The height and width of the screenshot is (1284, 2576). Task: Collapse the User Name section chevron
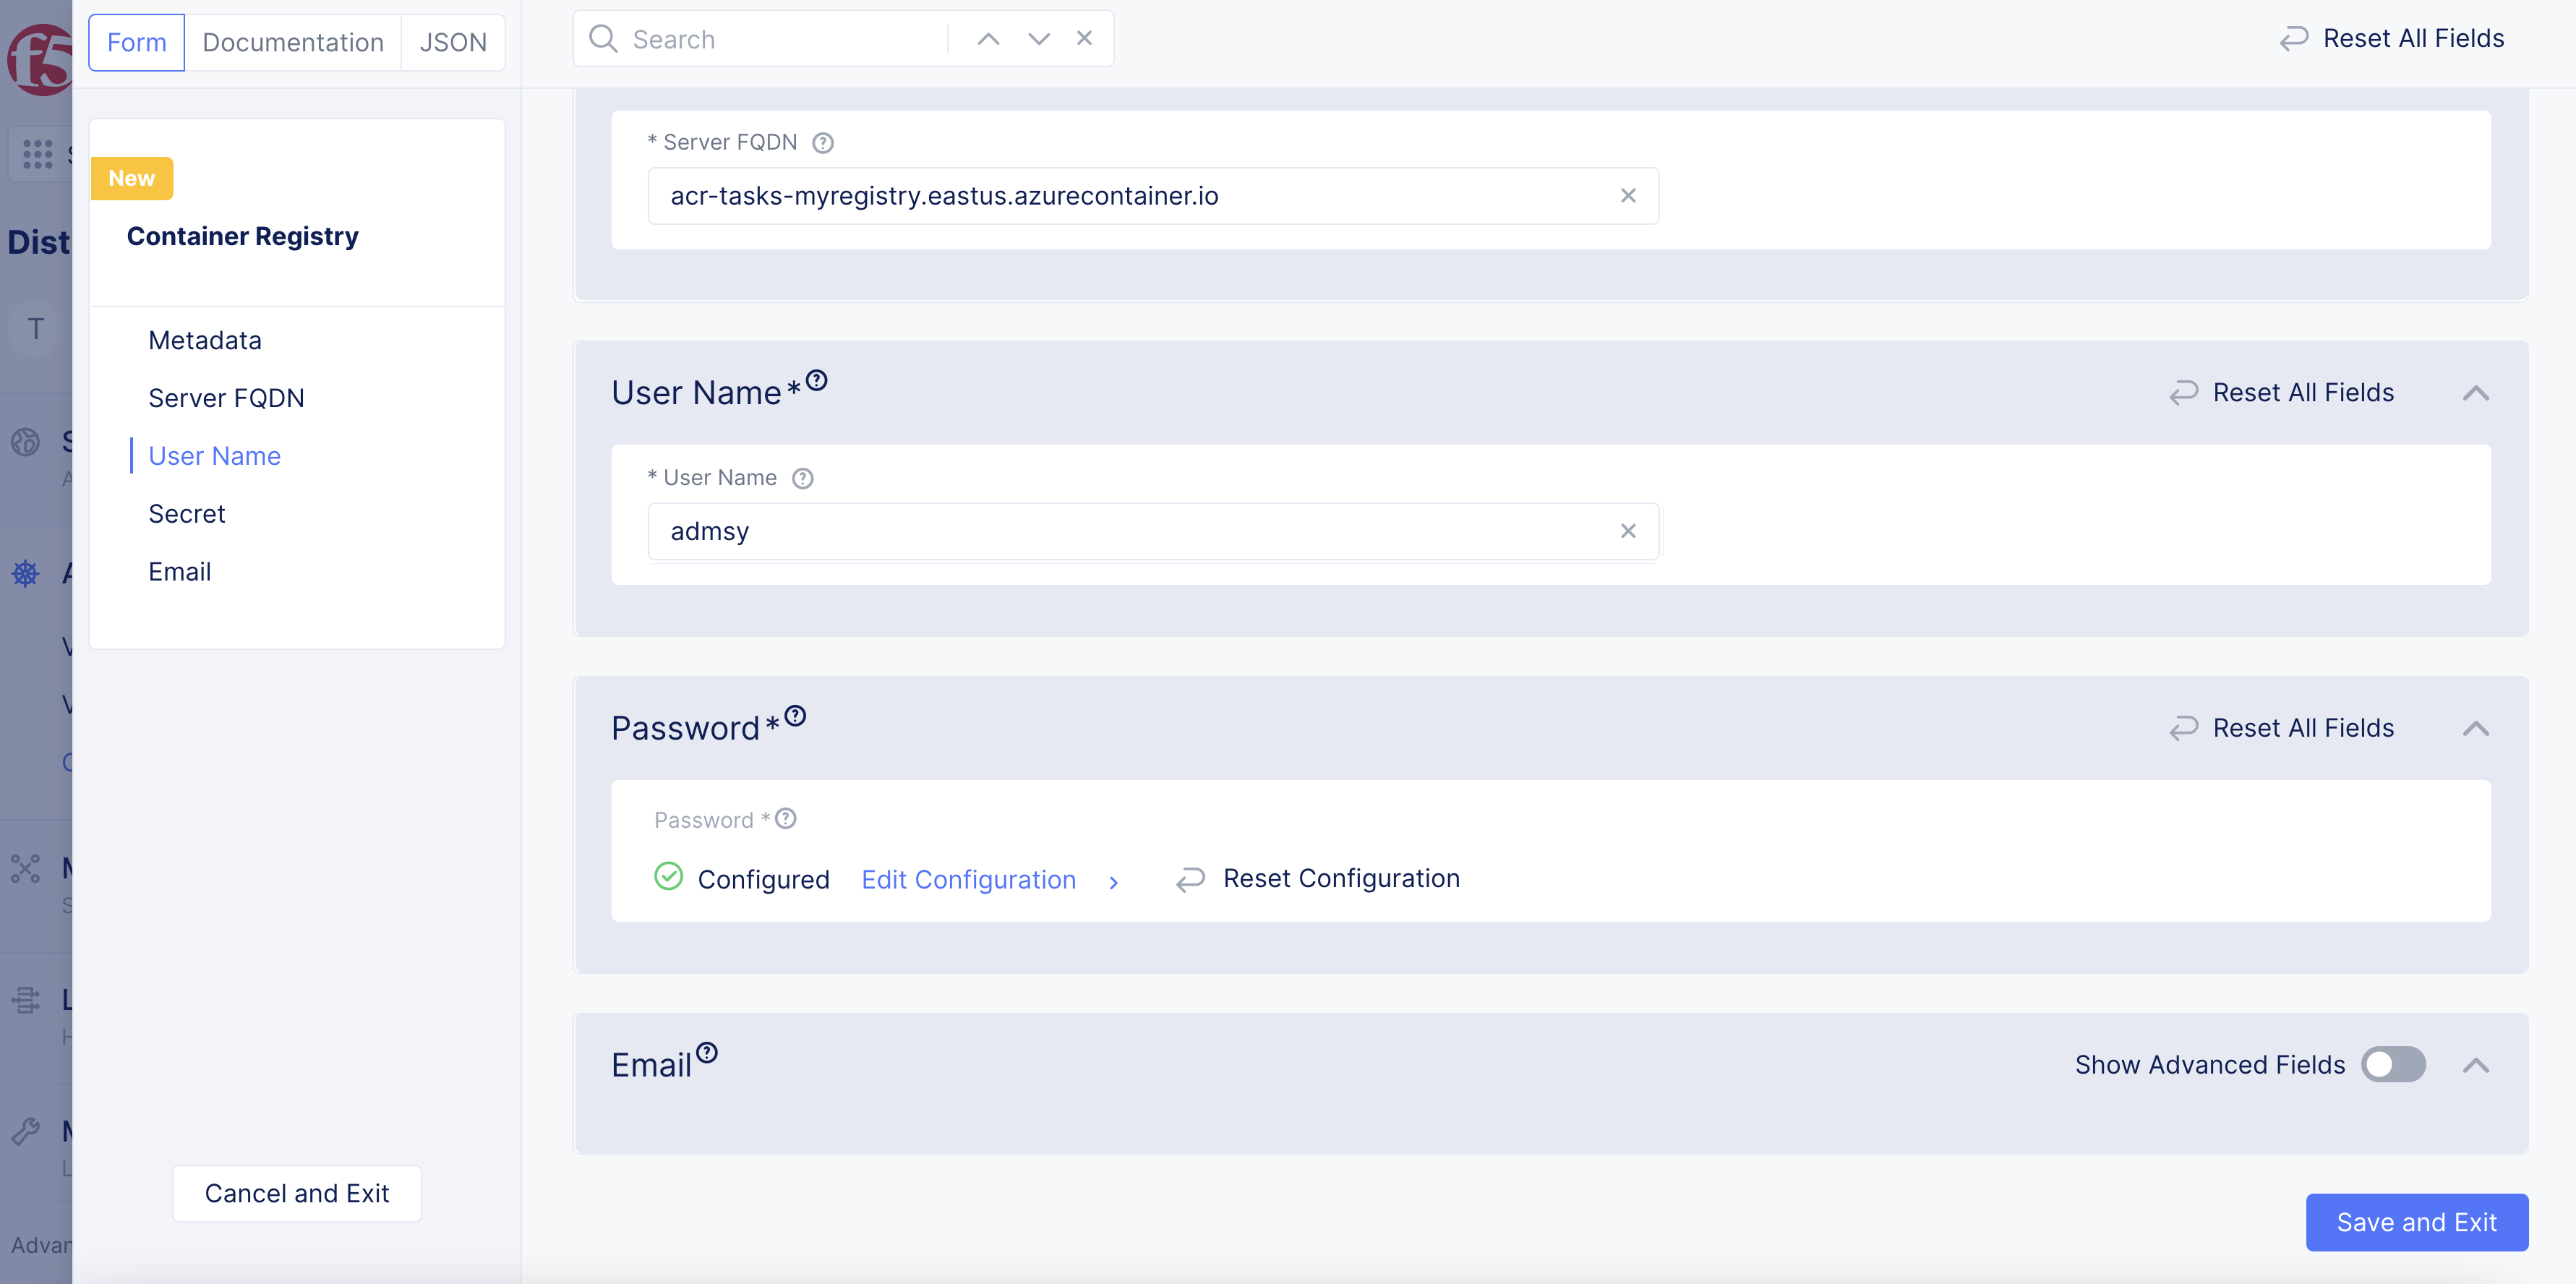[x=2476, y=393]
